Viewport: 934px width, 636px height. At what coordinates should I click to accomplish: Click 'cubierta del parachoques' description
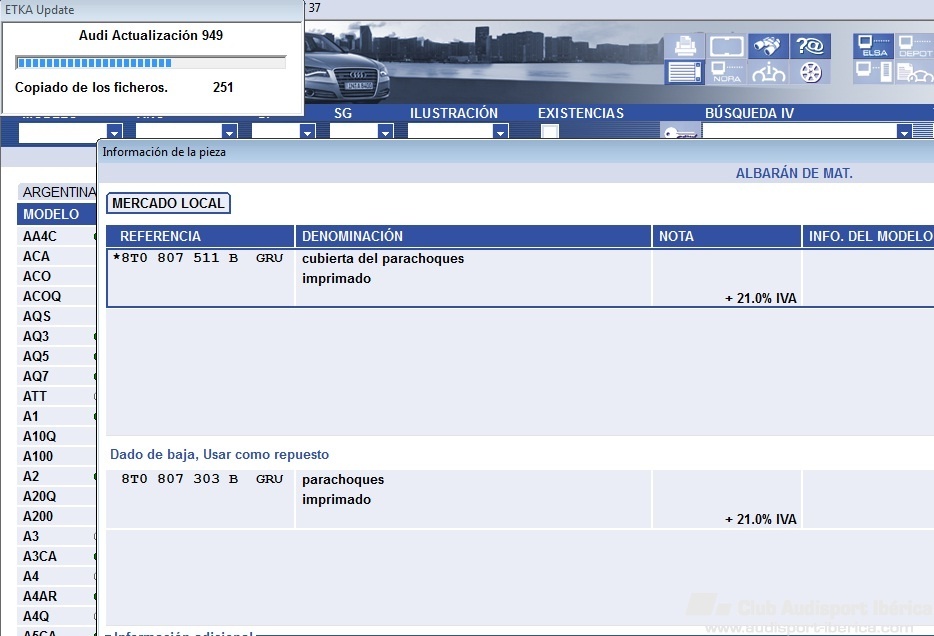383,258
